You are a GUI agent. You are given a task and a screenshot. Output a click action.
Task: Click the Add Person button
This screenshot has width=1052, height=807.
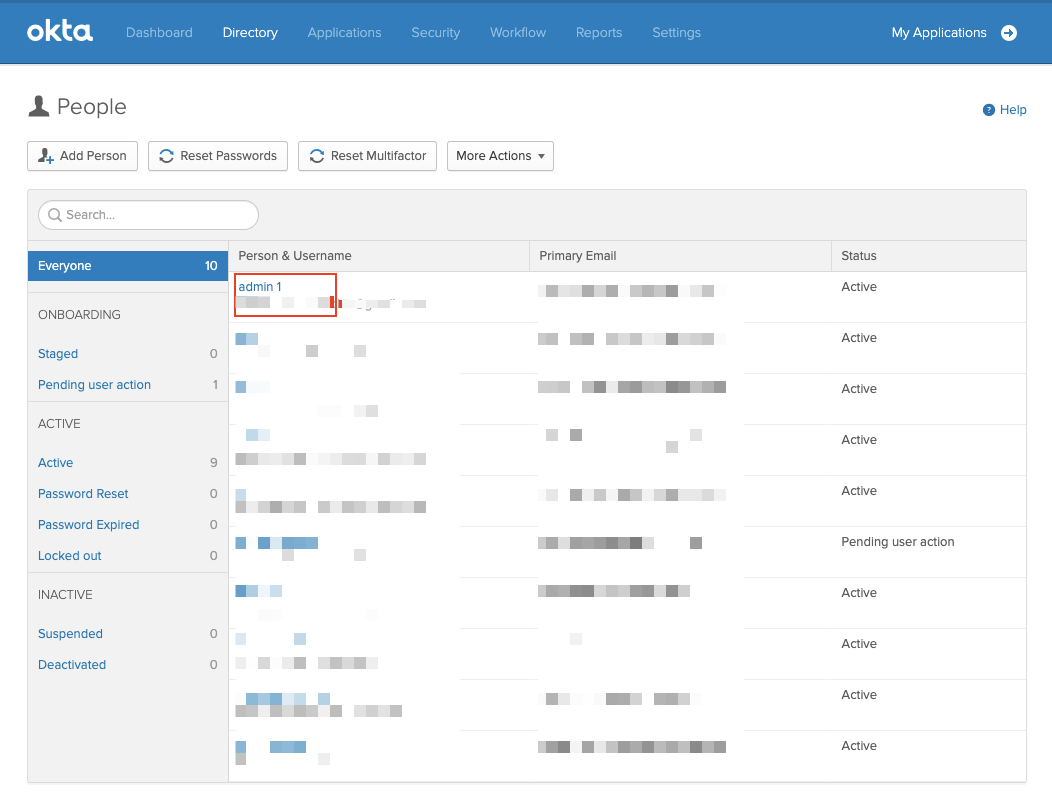[x=82, y=156]
